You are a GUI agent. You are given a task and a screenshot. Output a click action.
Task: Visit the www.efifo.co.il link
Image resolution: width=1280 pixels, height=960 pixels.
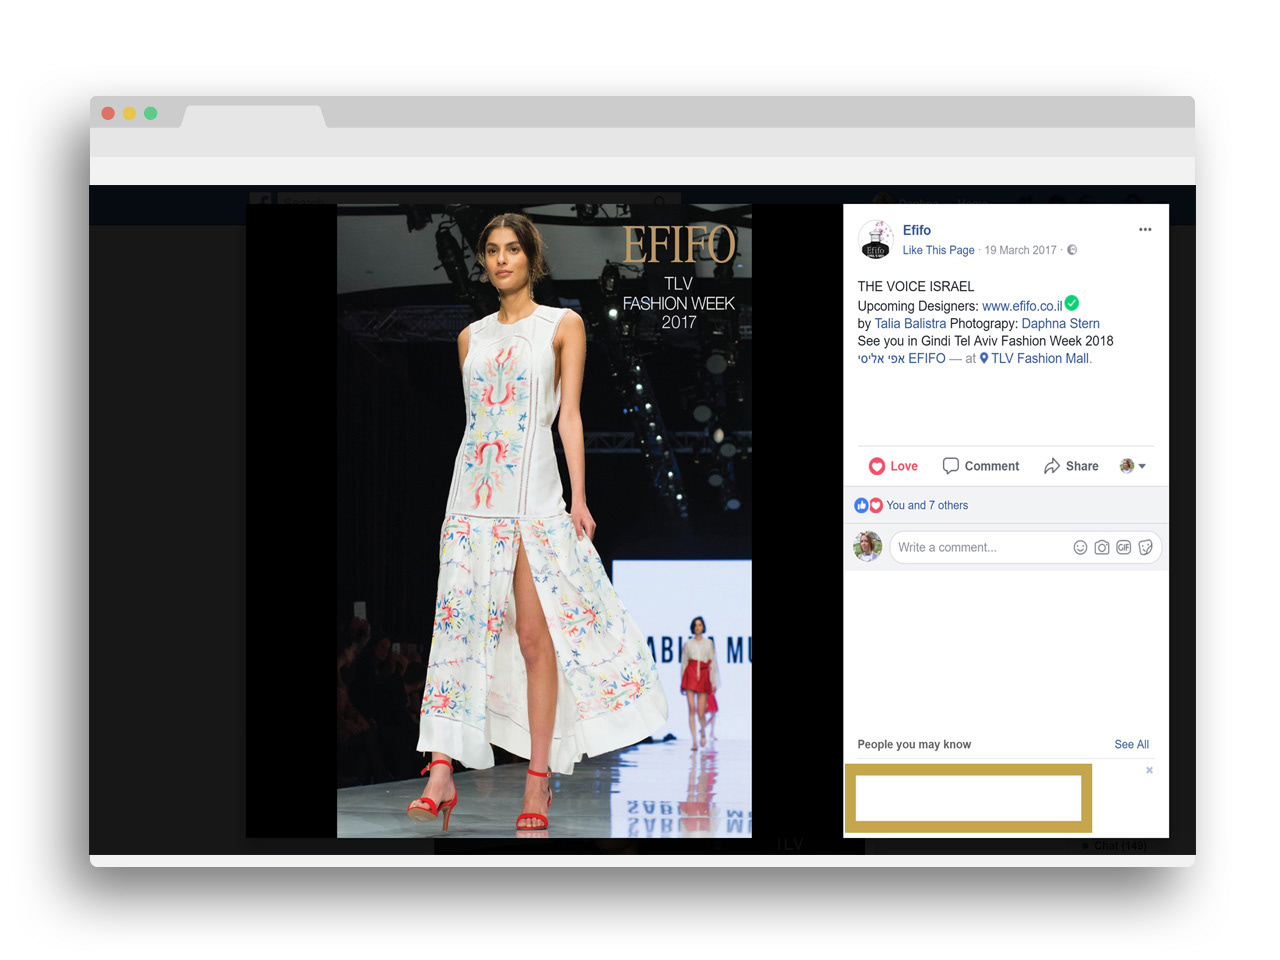tap(1022, 306)
